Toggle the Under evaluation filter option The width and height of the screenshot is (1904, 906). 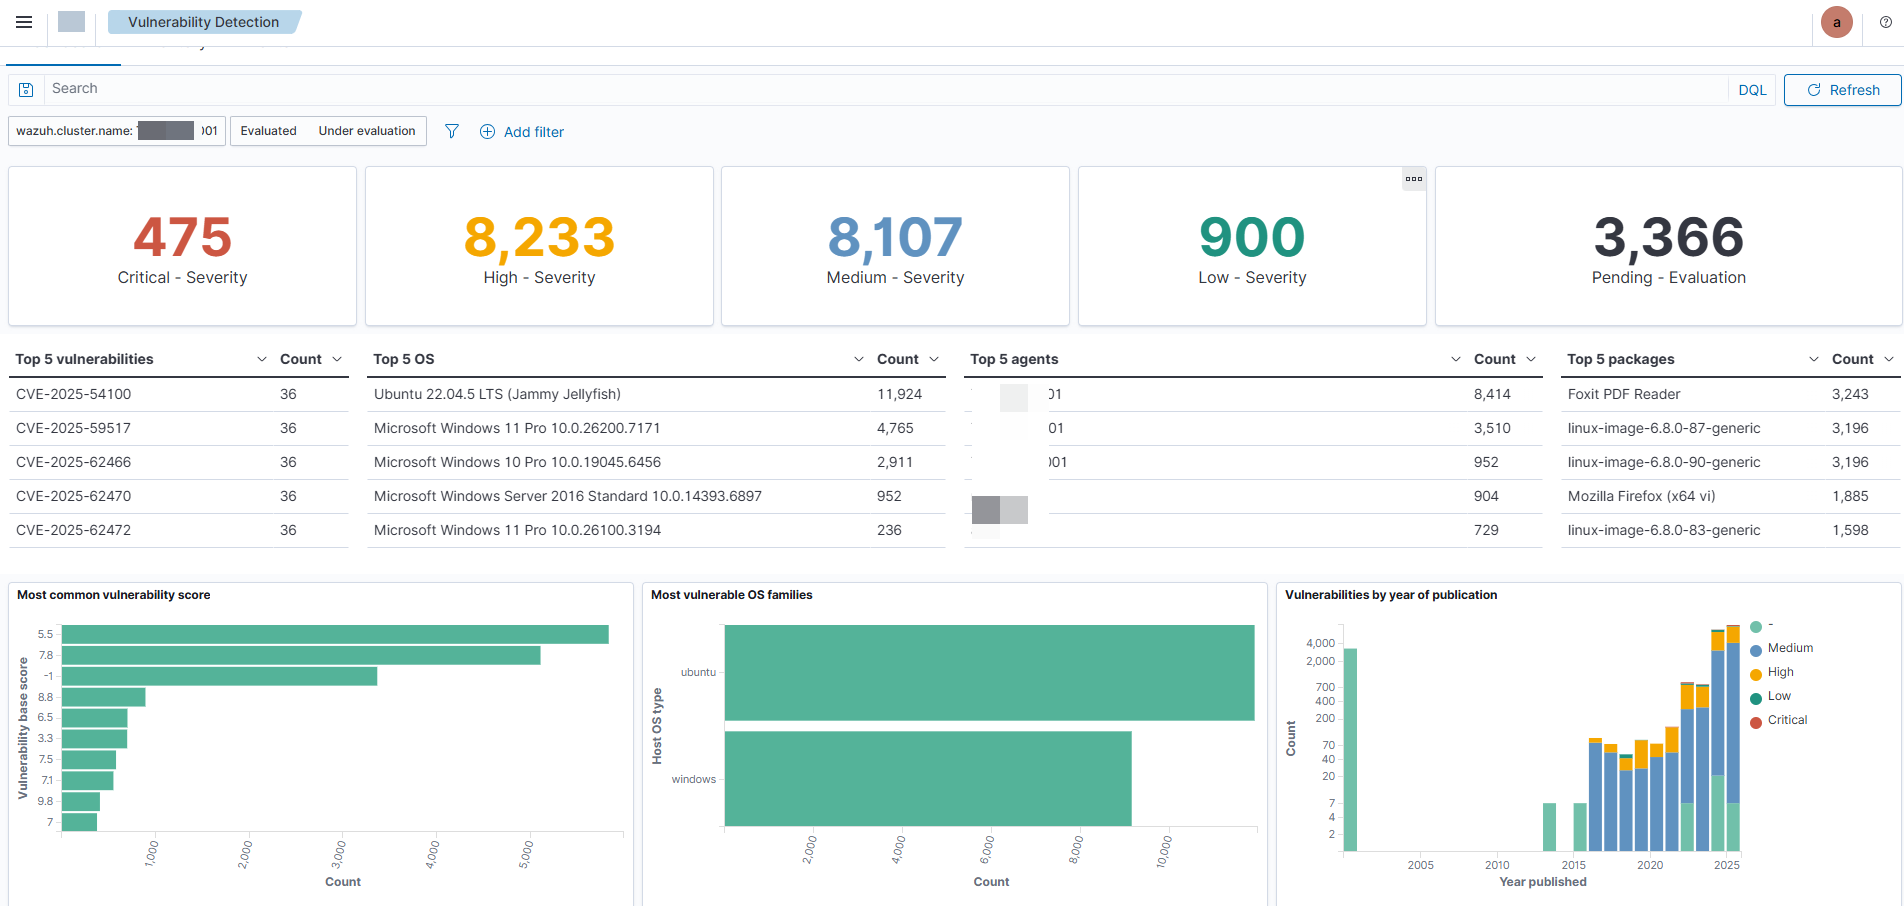[x=366, y=131]
